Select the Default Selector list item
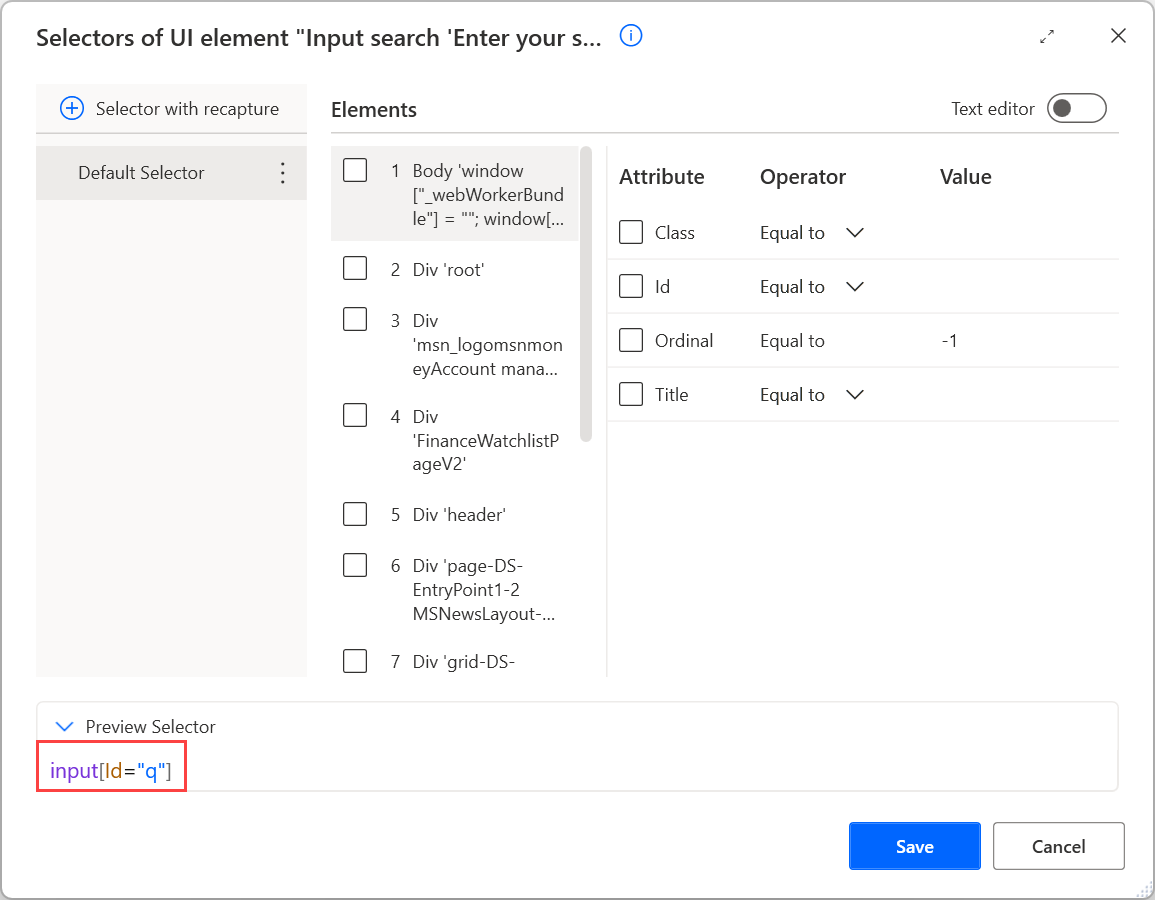Screen dimensions: 1155x900 coord(142,173)
